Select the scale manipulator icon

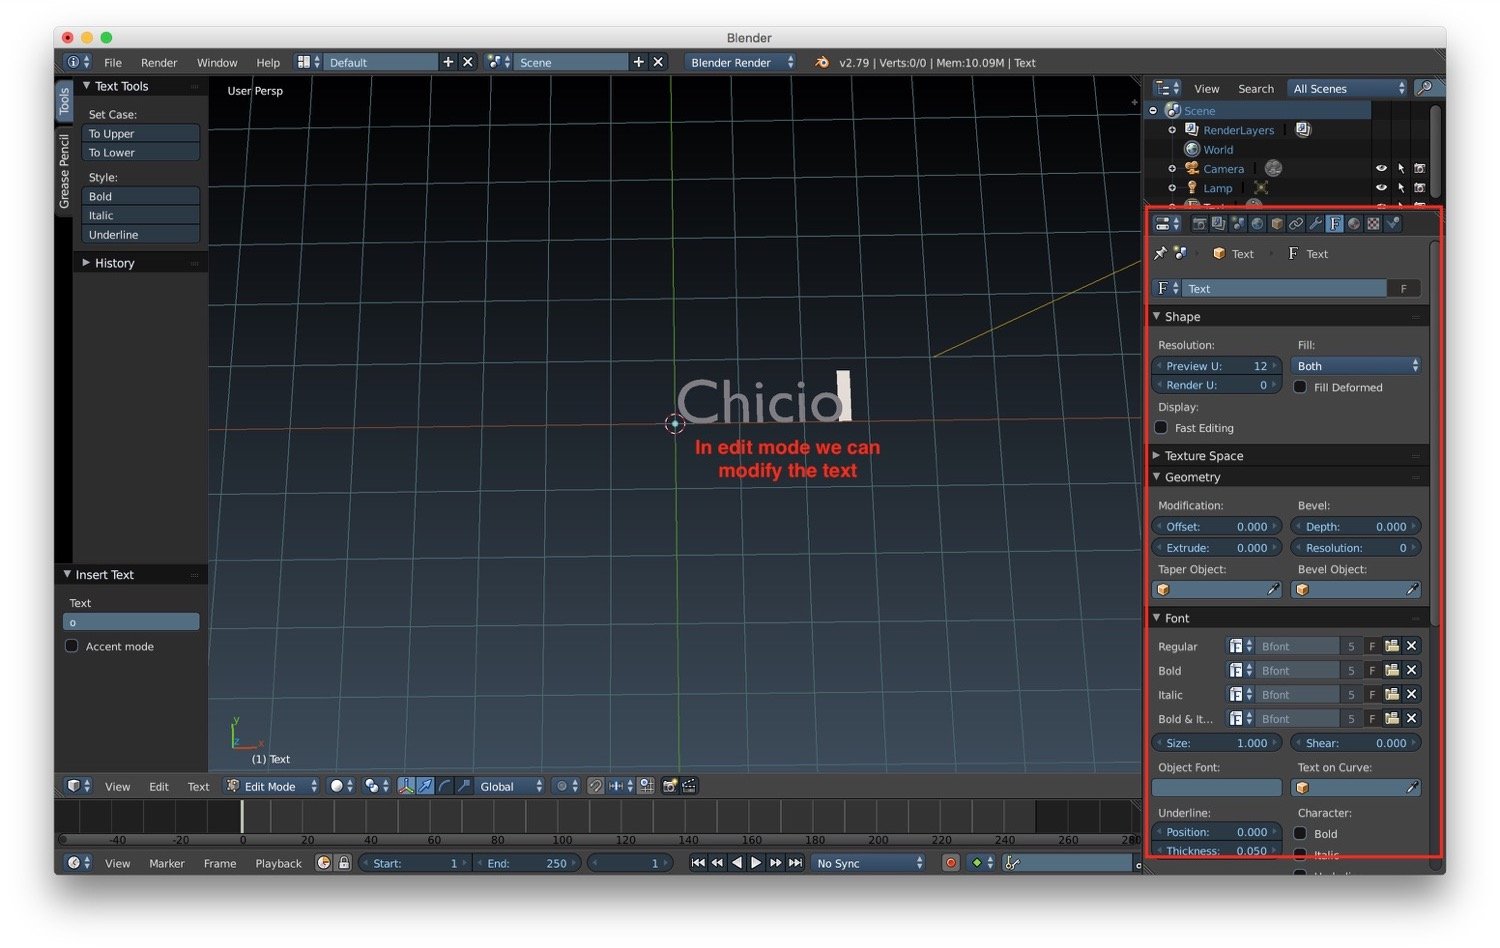pos(464,786)
